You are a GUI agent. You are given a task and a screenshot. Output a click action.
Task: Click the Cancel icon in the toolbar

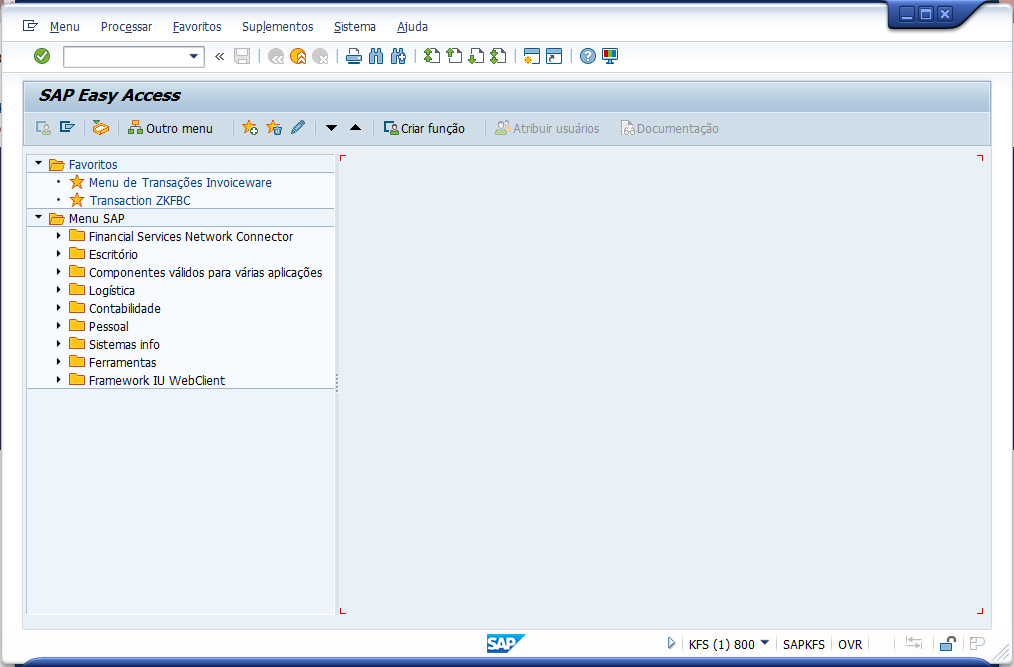click(320, 56)
